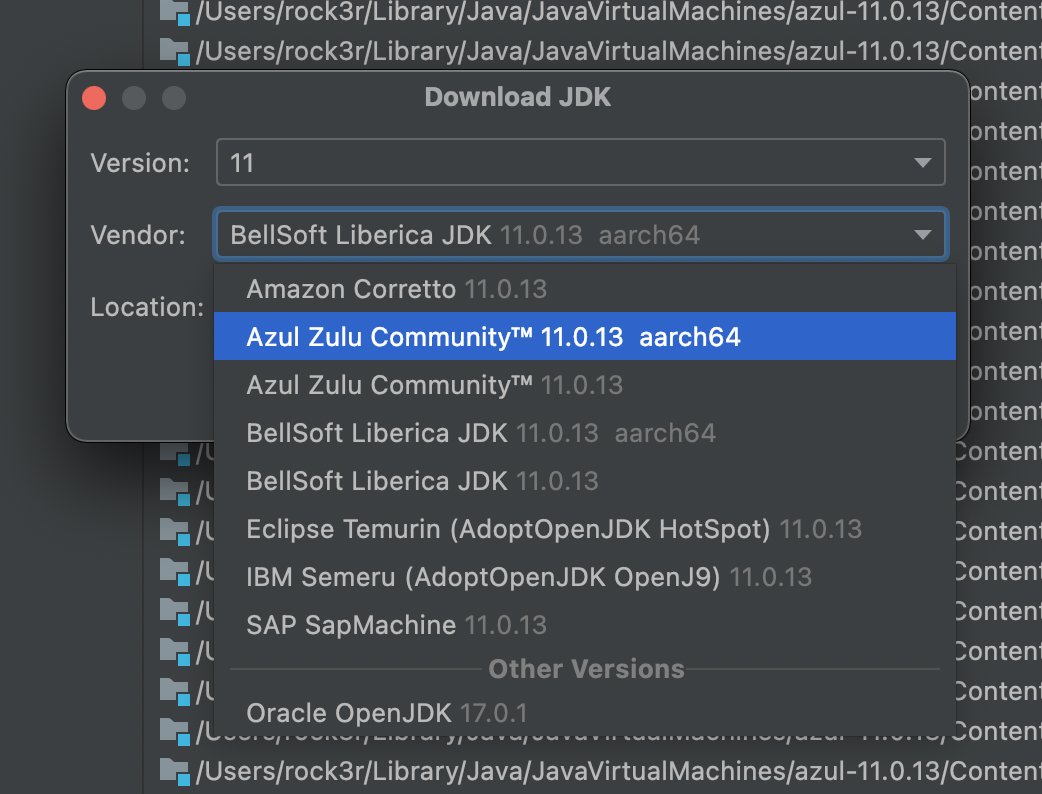Screen dimensions: 1042x794
Task: Click the Download JDK dialog title
Action: click(x=518, y=97)
